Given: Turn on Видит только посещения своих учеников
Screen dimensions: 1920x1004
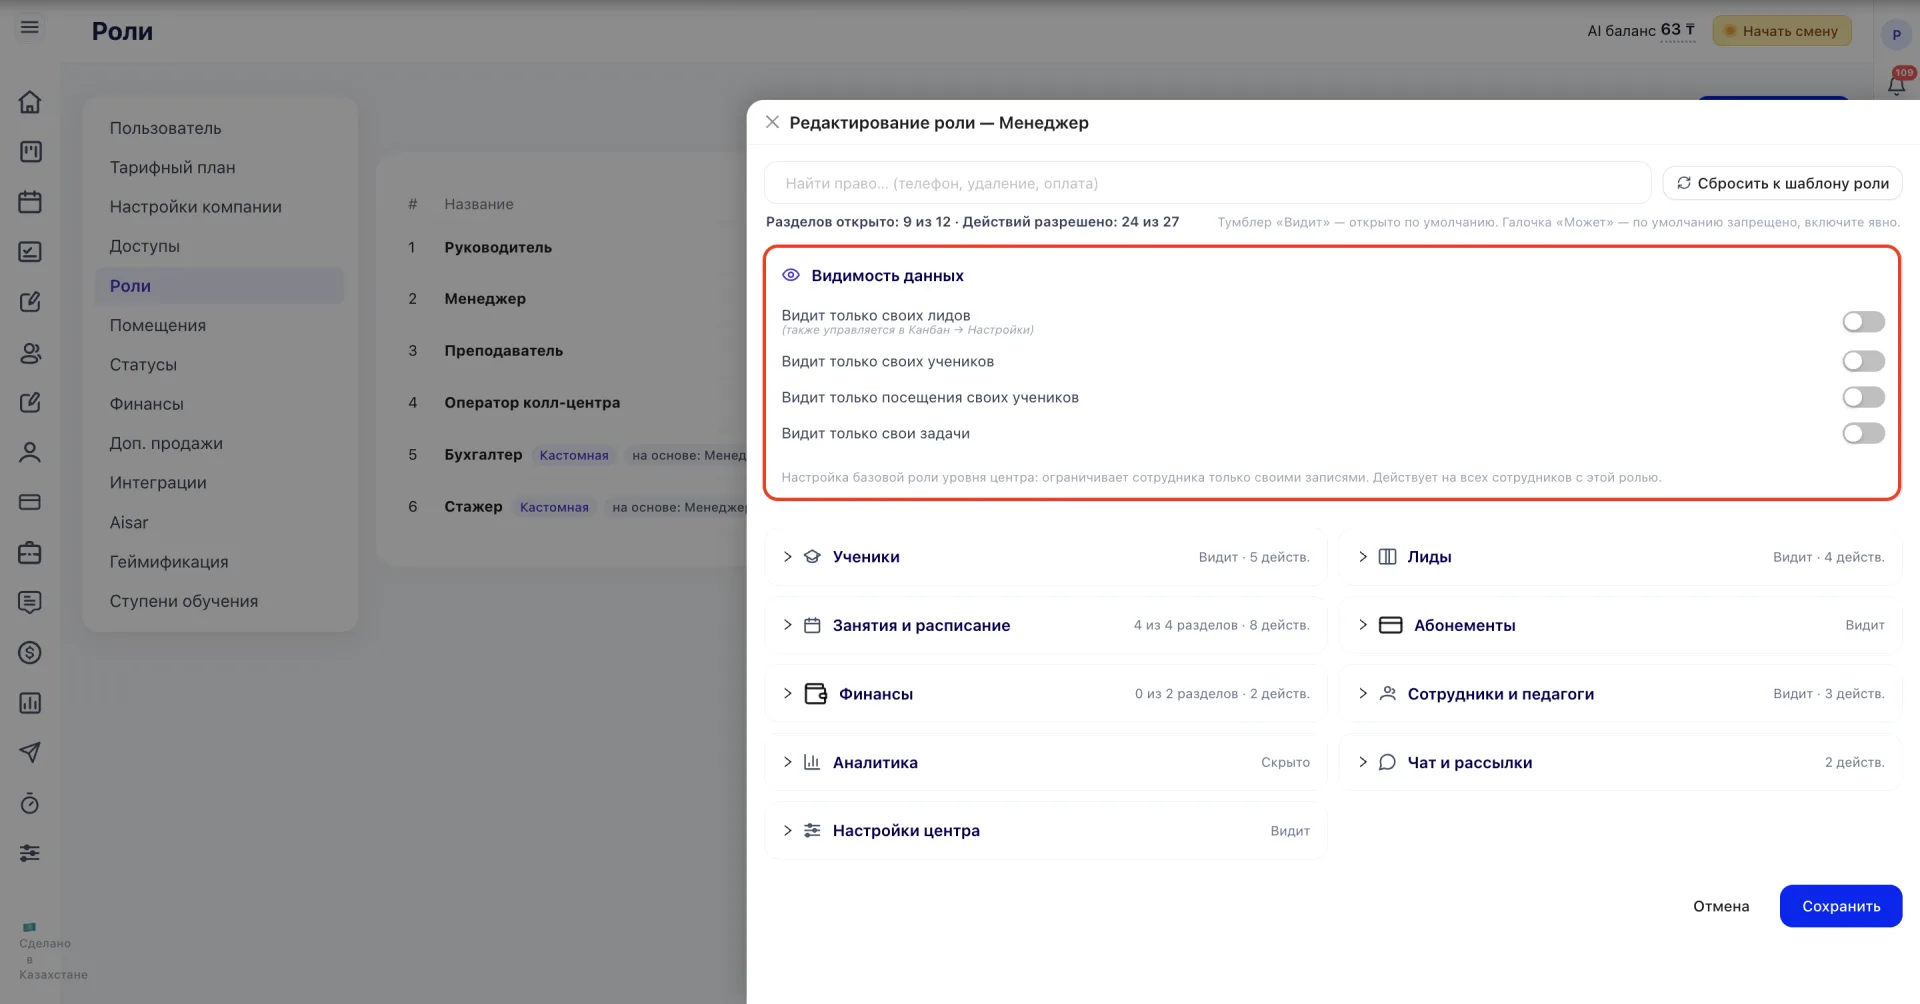Looking at the screenshot, I should point(1863,397).
